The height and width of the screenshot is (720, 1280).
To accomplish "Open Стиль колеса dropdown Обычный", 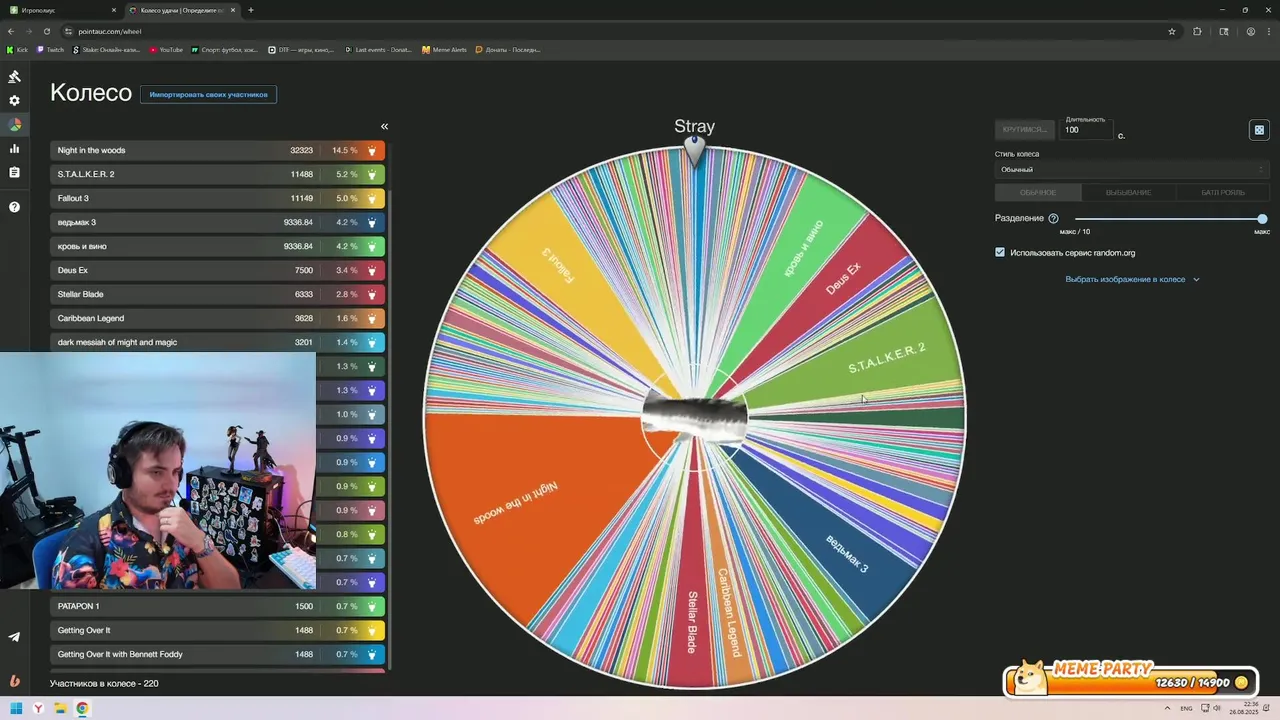I will coord(1132,169).
